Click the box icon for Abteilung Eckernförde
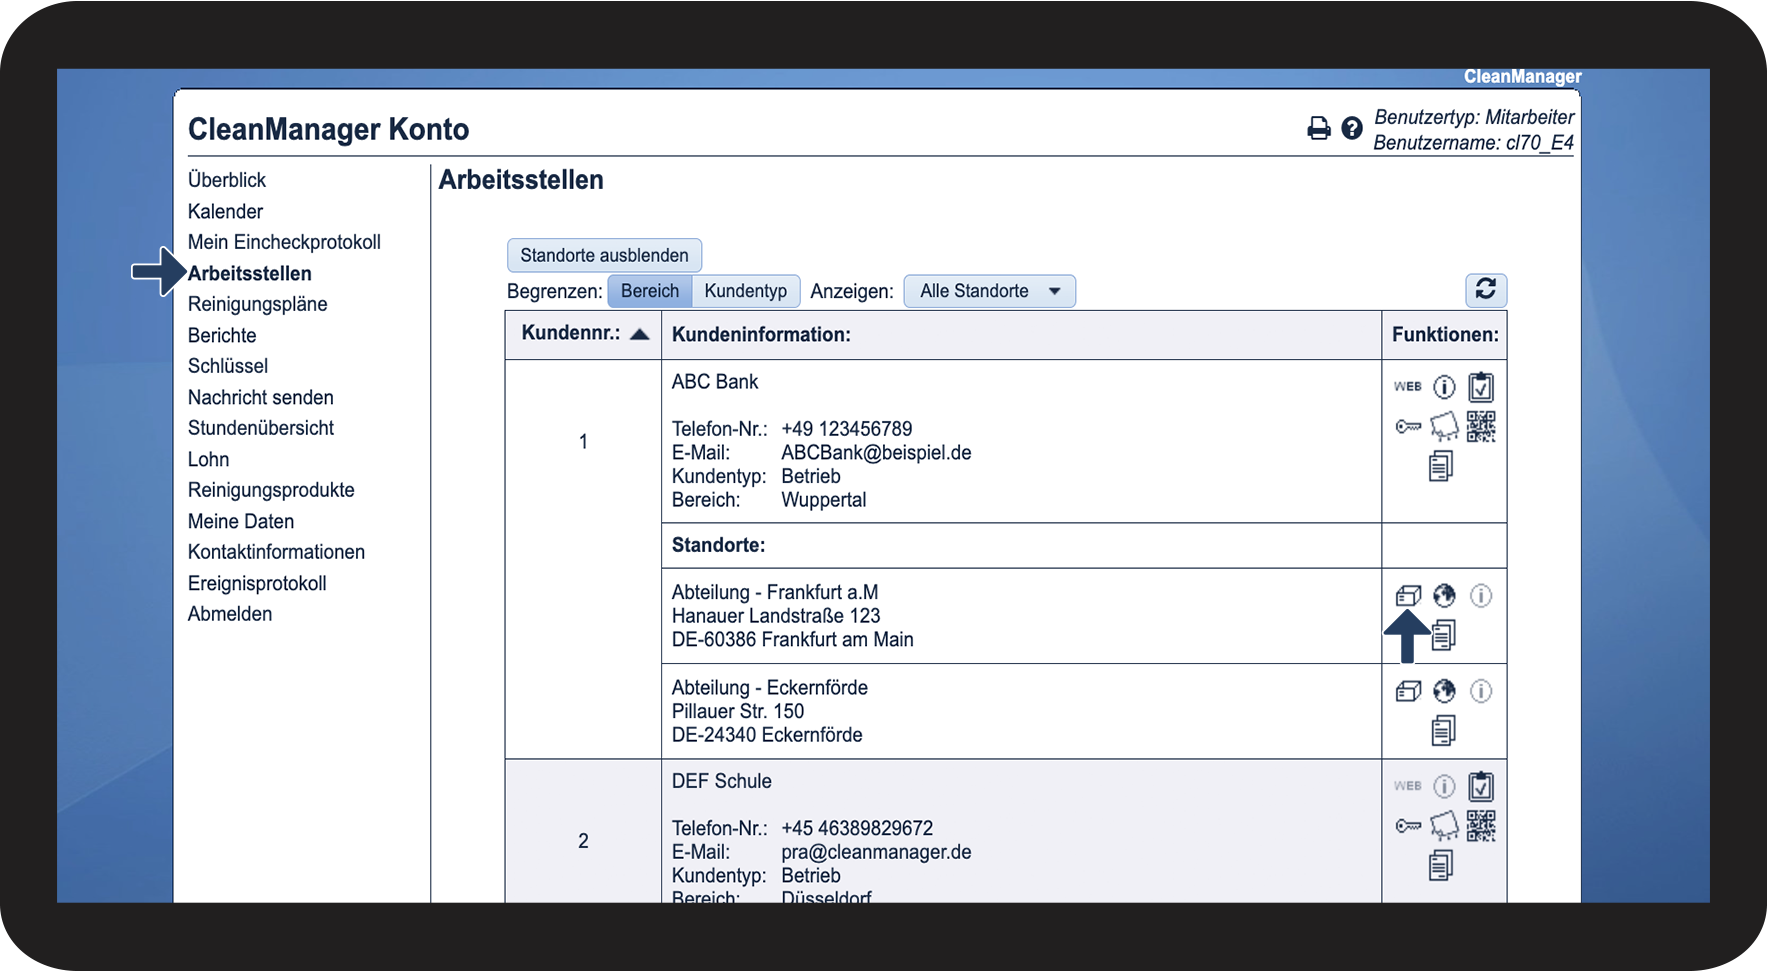Viewport: 1767px width, 971px height. pyautogui.click(x=1408, y=691)
